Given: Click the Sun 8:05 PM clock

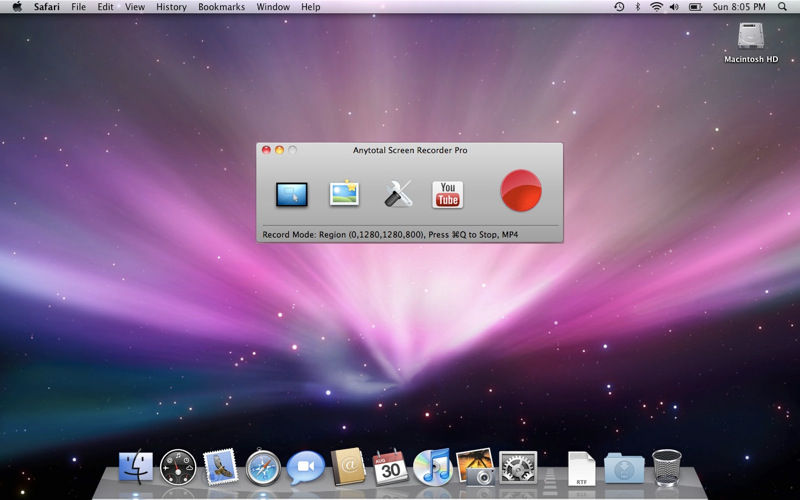Looking at the screenshot, I should (739, 7).
